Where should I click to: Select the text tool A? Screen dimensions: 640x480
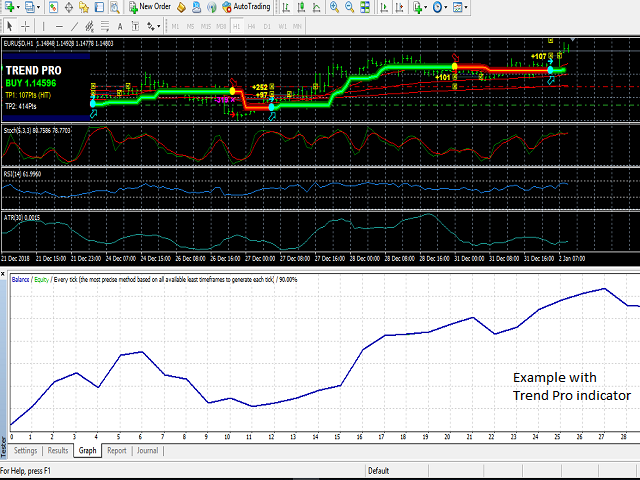coord(120,27)
